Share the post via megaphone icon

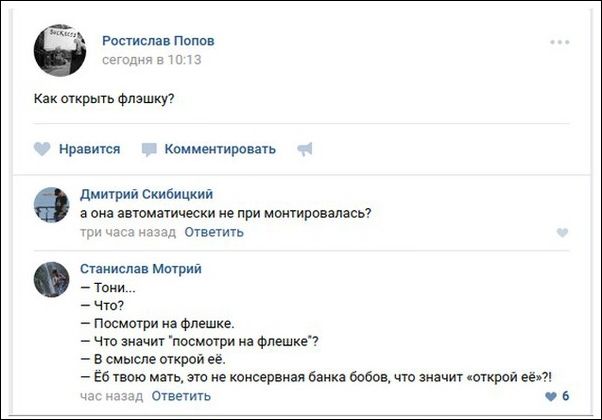click(x=305, y=149)
